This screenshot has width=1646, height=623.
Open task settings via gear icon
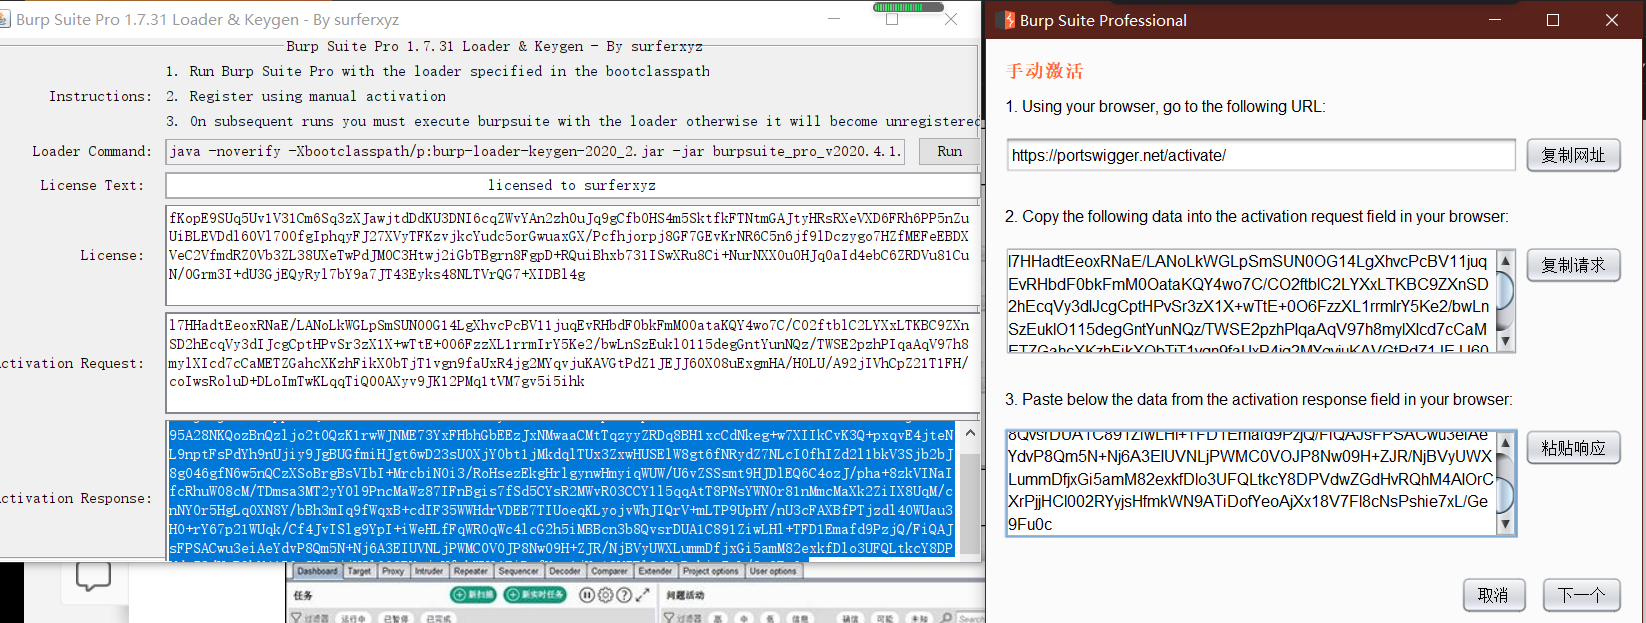pos(606,595)
